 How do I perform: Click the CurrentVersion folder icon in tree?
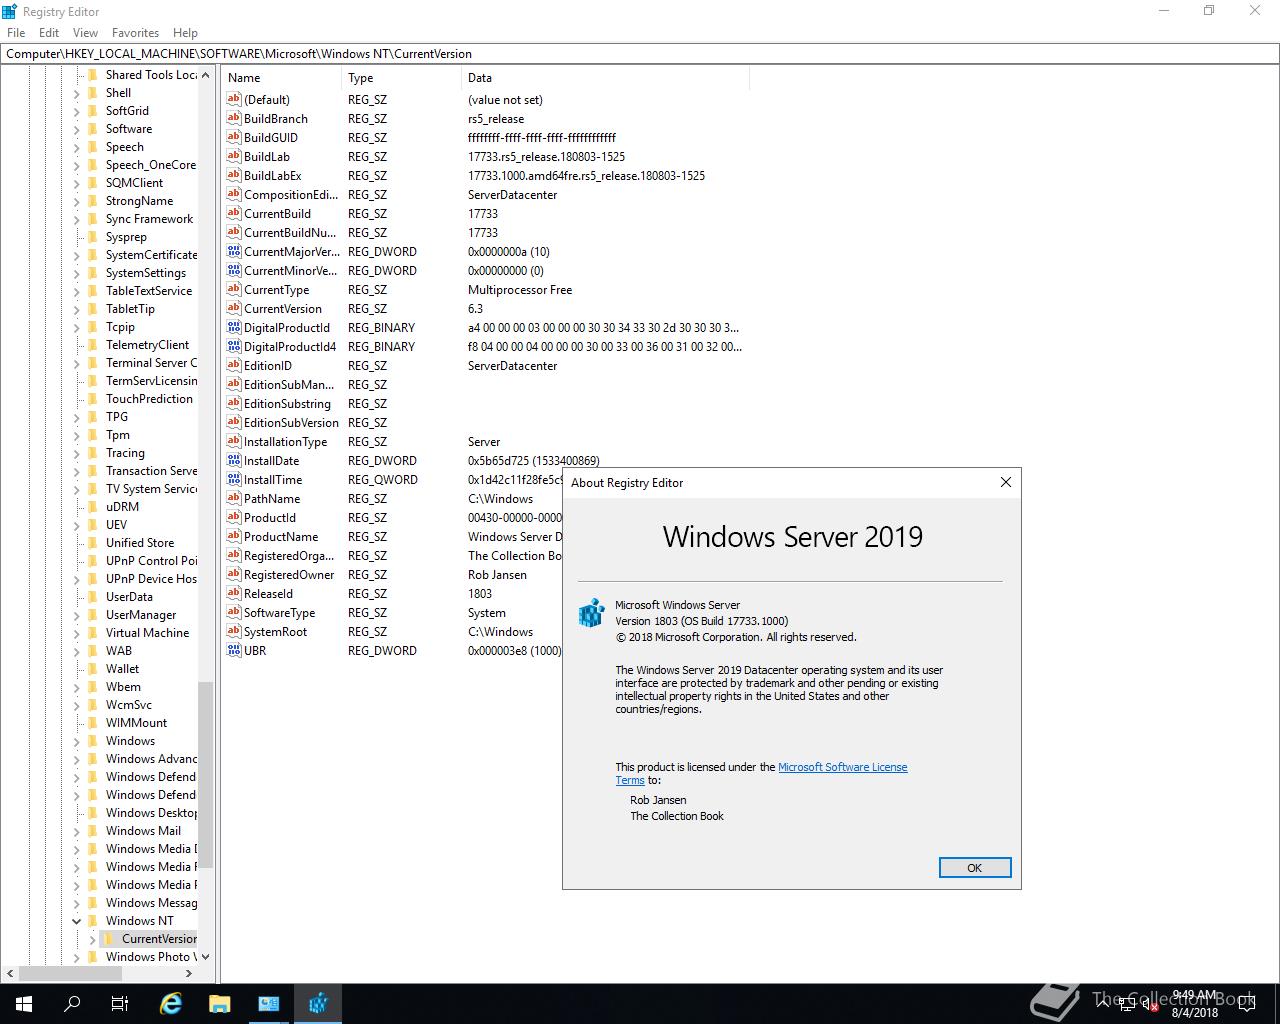pyautogui.click(x=109, y=938)
